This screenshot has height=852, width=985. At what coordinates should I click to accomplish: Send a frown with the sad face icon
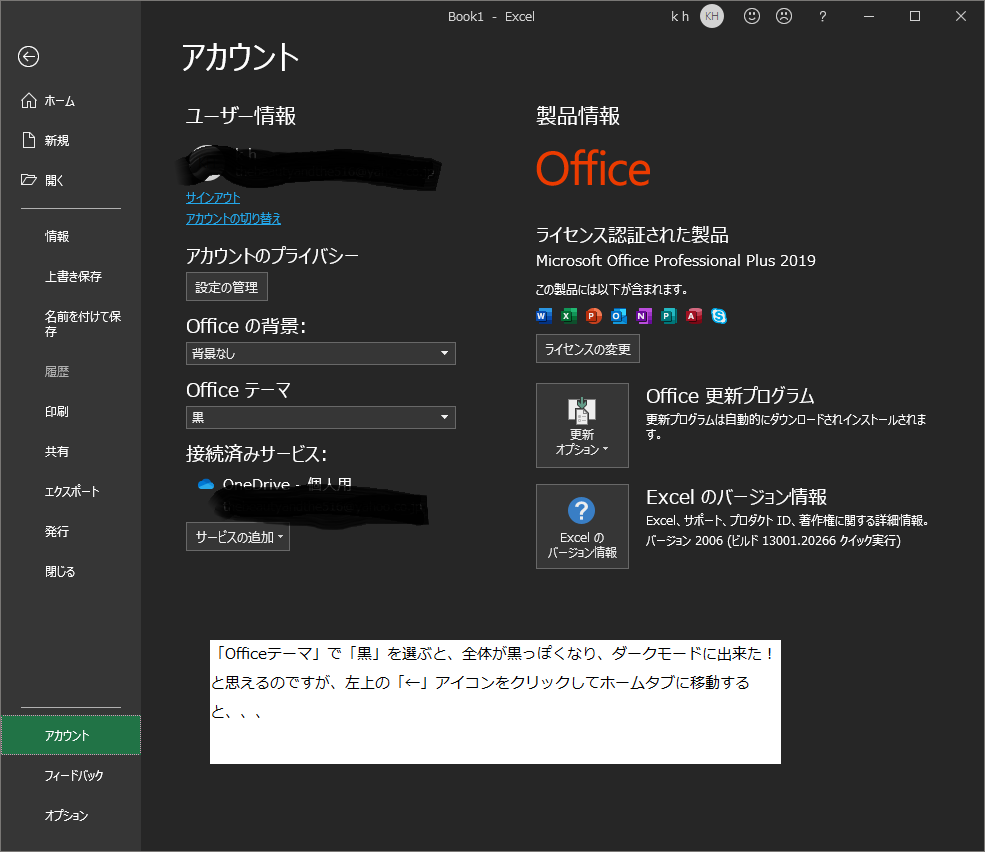(x=784, y=16)
